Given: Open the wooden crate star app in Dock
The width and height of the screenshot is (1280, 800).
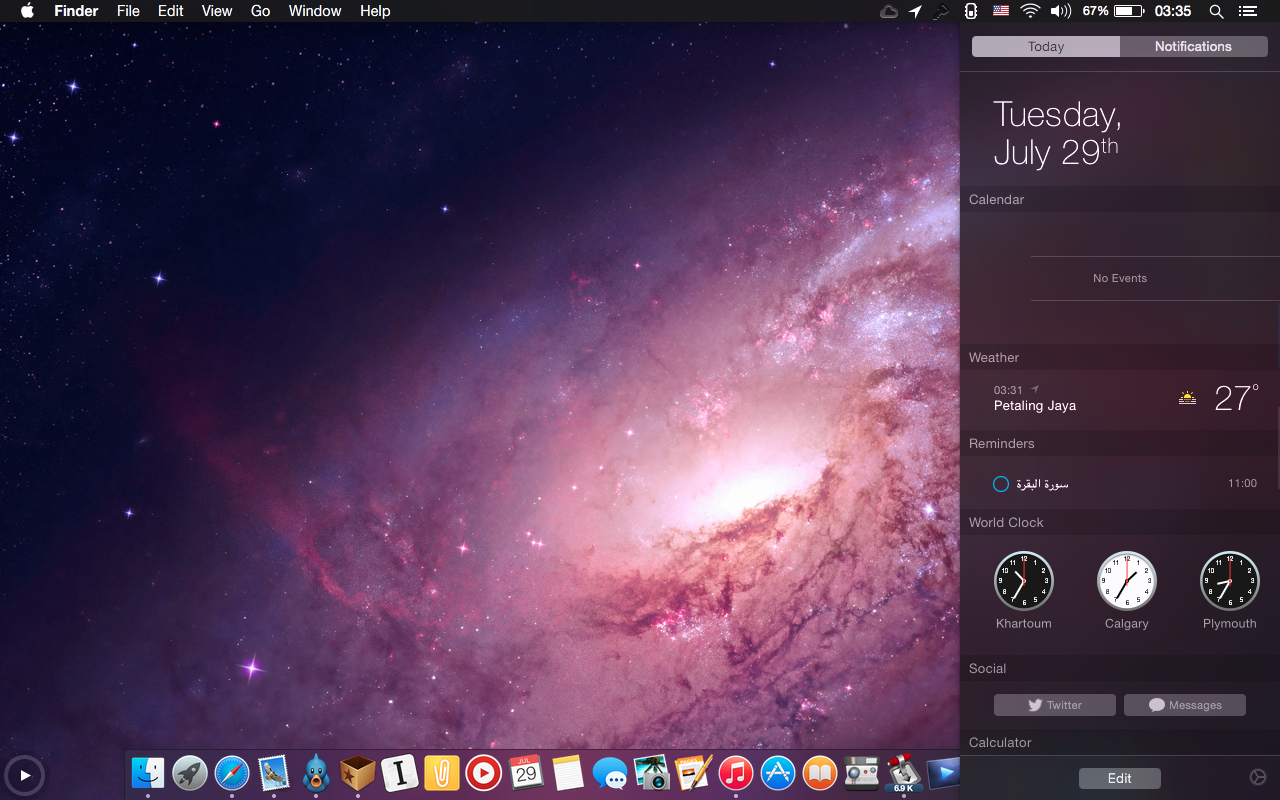Looking at the screenshot, I should (357, 773).
